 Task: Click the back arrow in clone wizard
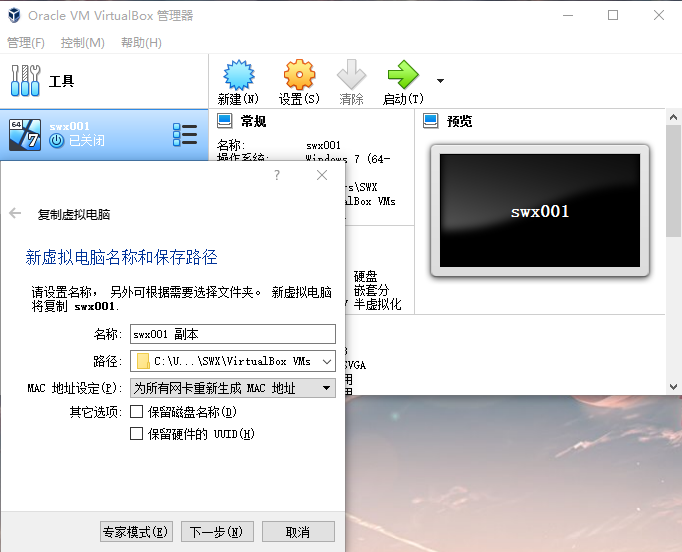pyautogui.click(x=15, y=213)
